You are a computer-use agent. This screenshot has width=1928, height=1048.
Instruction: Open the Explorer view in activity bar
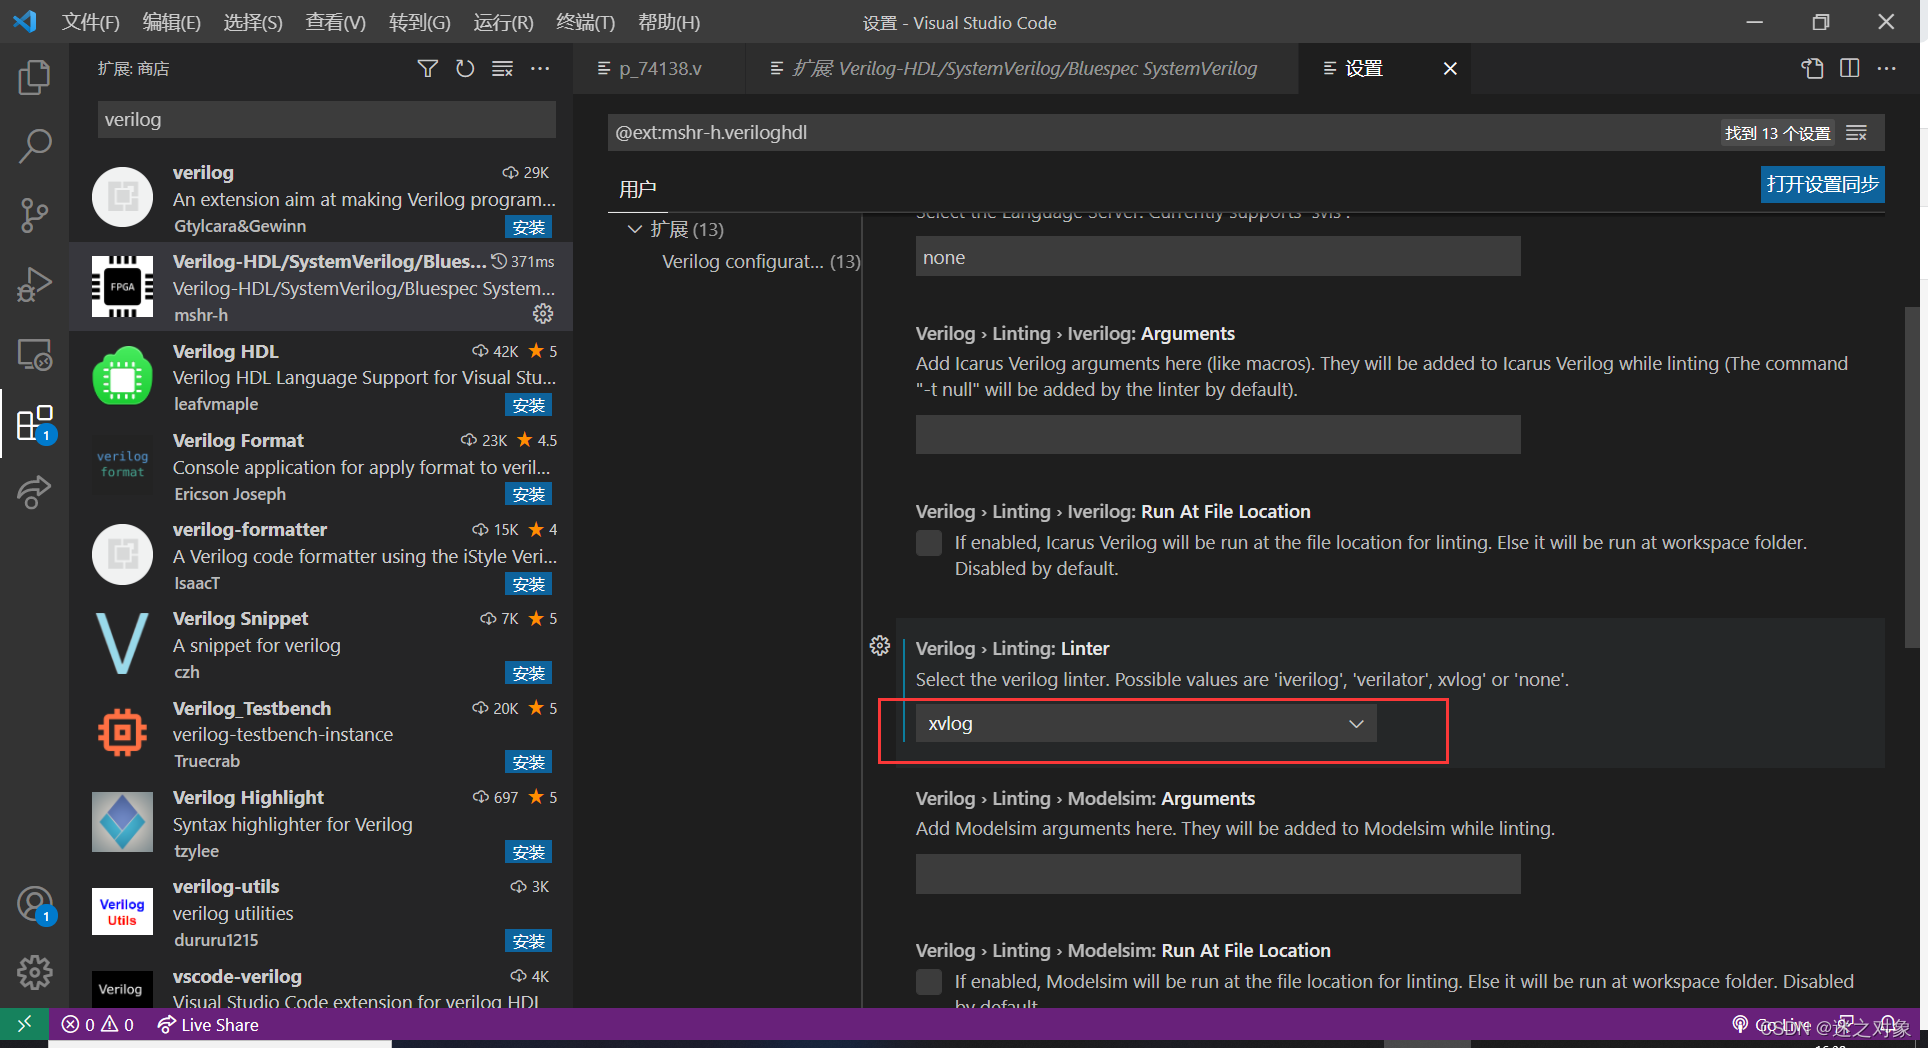pyautogui.click(x=34, y=77)
